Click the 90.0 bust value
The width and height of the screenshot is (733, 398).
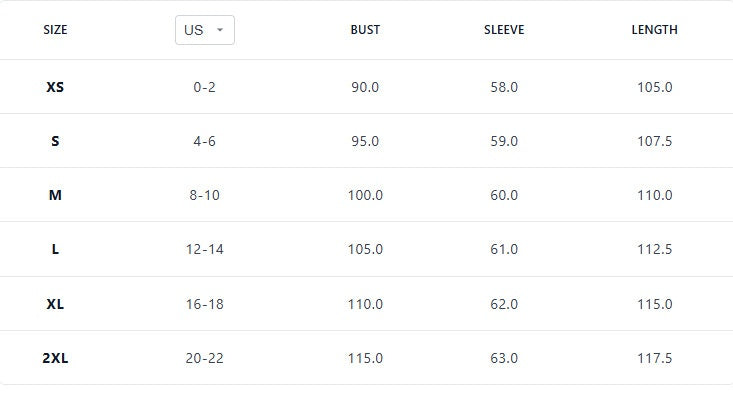[x=365, y=87]
